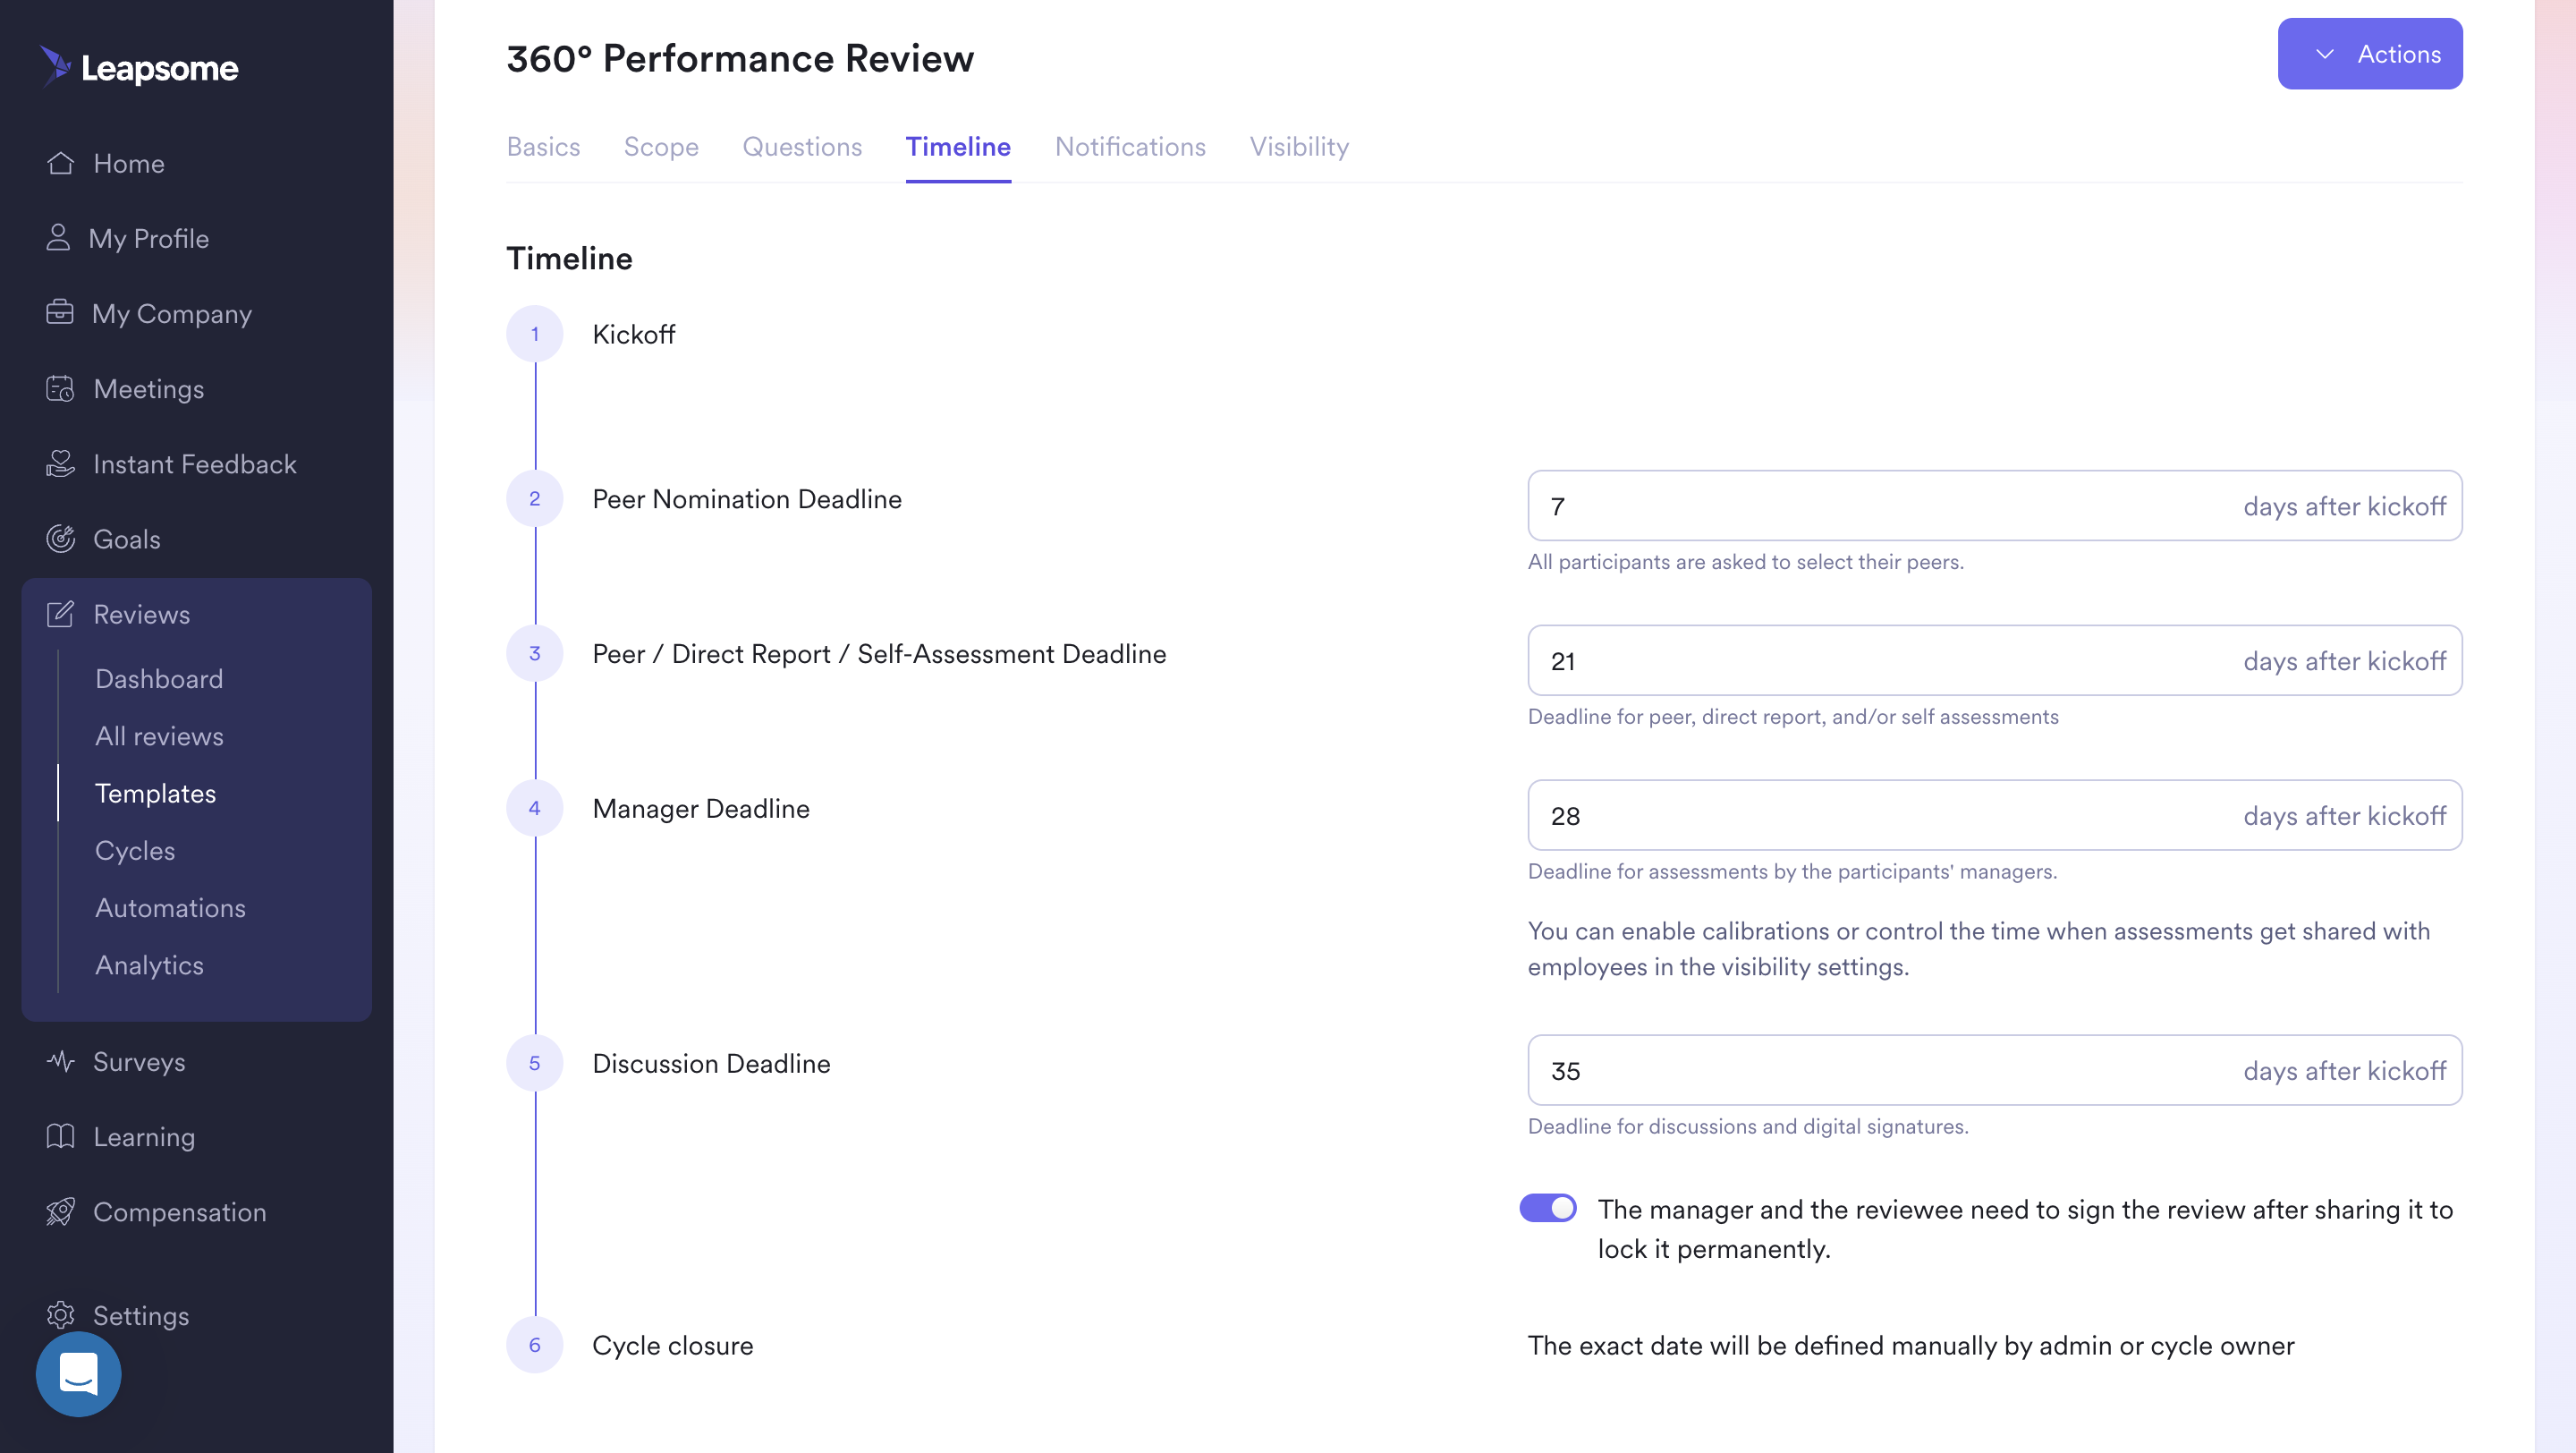Expand the Actions dropdown

click(2369, 54)
